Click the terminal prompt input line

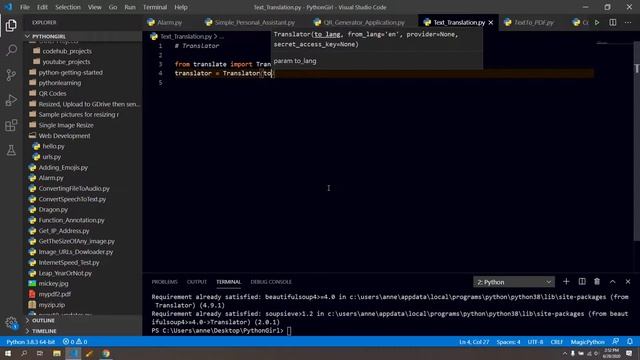289,330
